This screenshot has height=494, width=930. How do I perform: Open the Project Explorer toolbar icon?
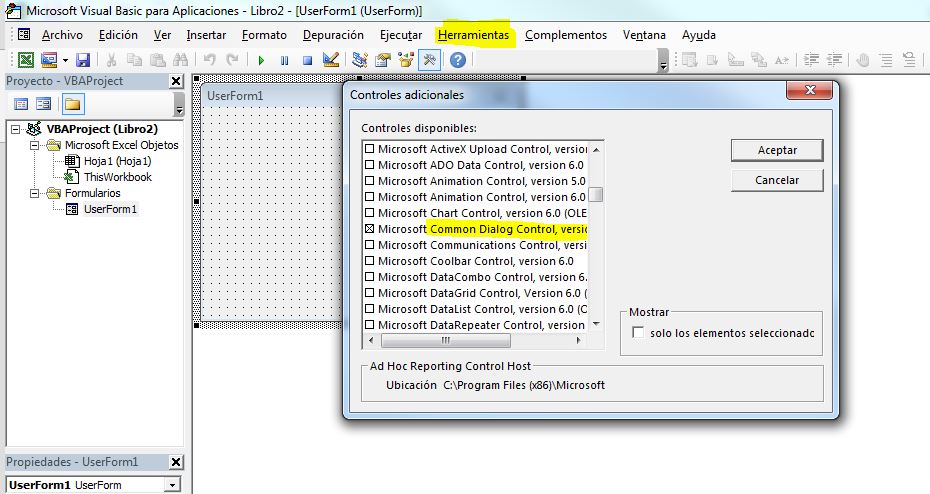(359, 60)
